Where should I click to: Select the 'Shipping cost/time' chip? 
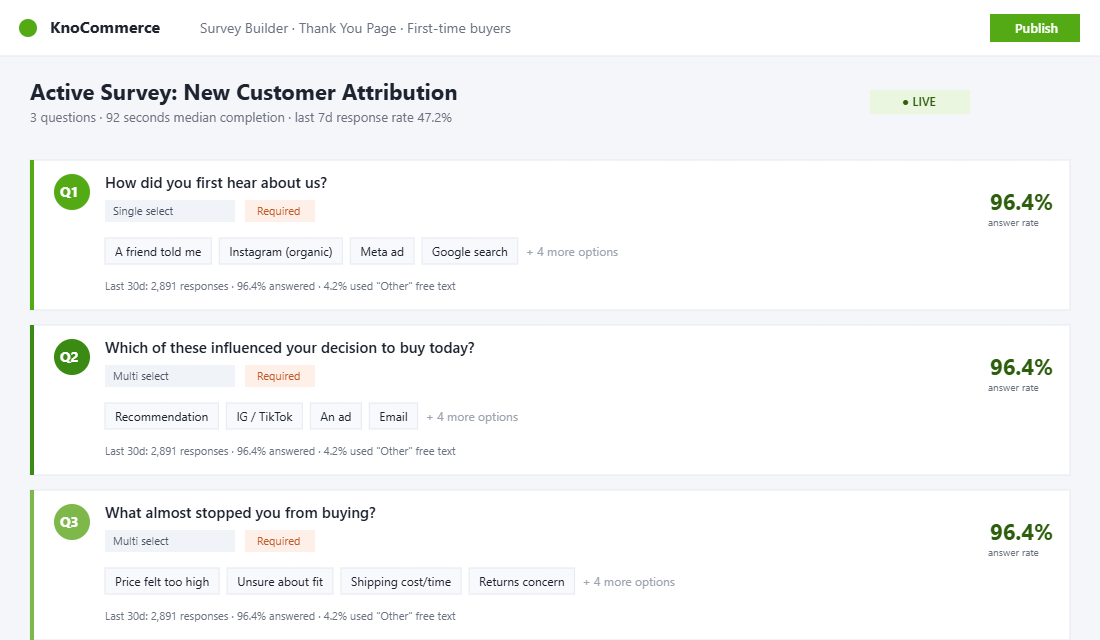(x=401, y=581)
